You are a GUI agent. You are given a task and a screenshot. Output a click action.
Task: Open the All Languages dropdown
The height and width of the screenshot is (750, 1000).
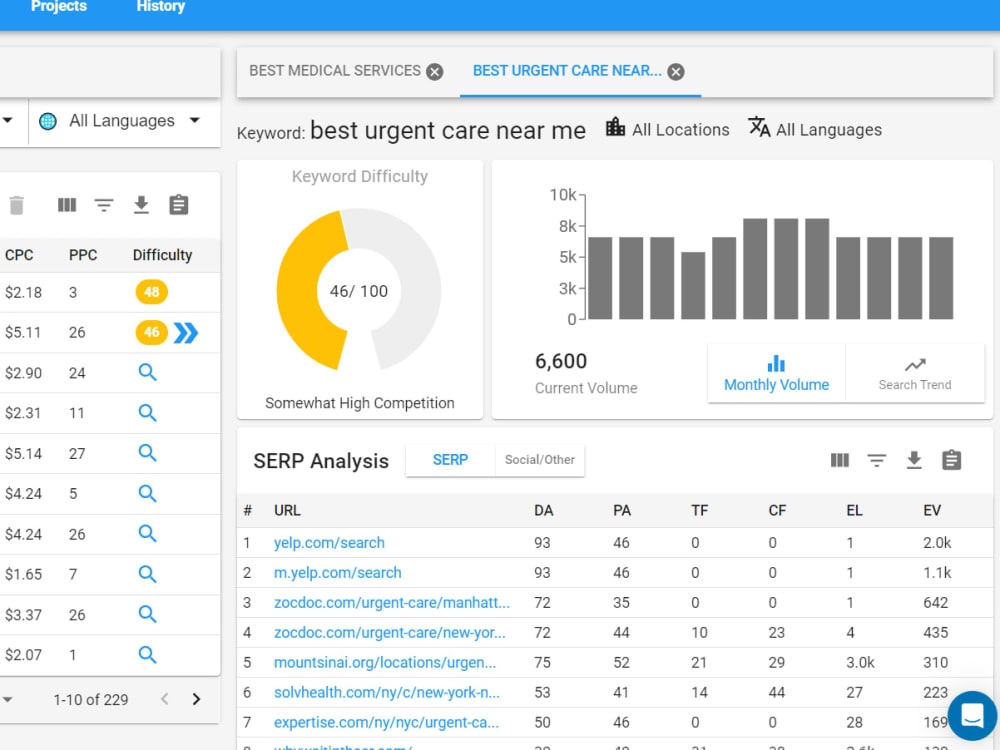pyautogui.click(x=122, y=121)
